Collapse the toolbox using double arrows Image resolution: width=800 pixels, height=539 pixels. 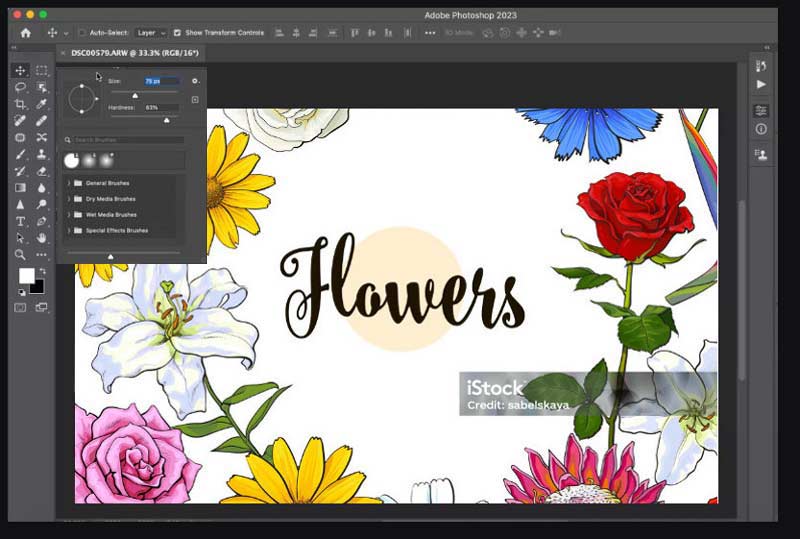tap(14, 47)
